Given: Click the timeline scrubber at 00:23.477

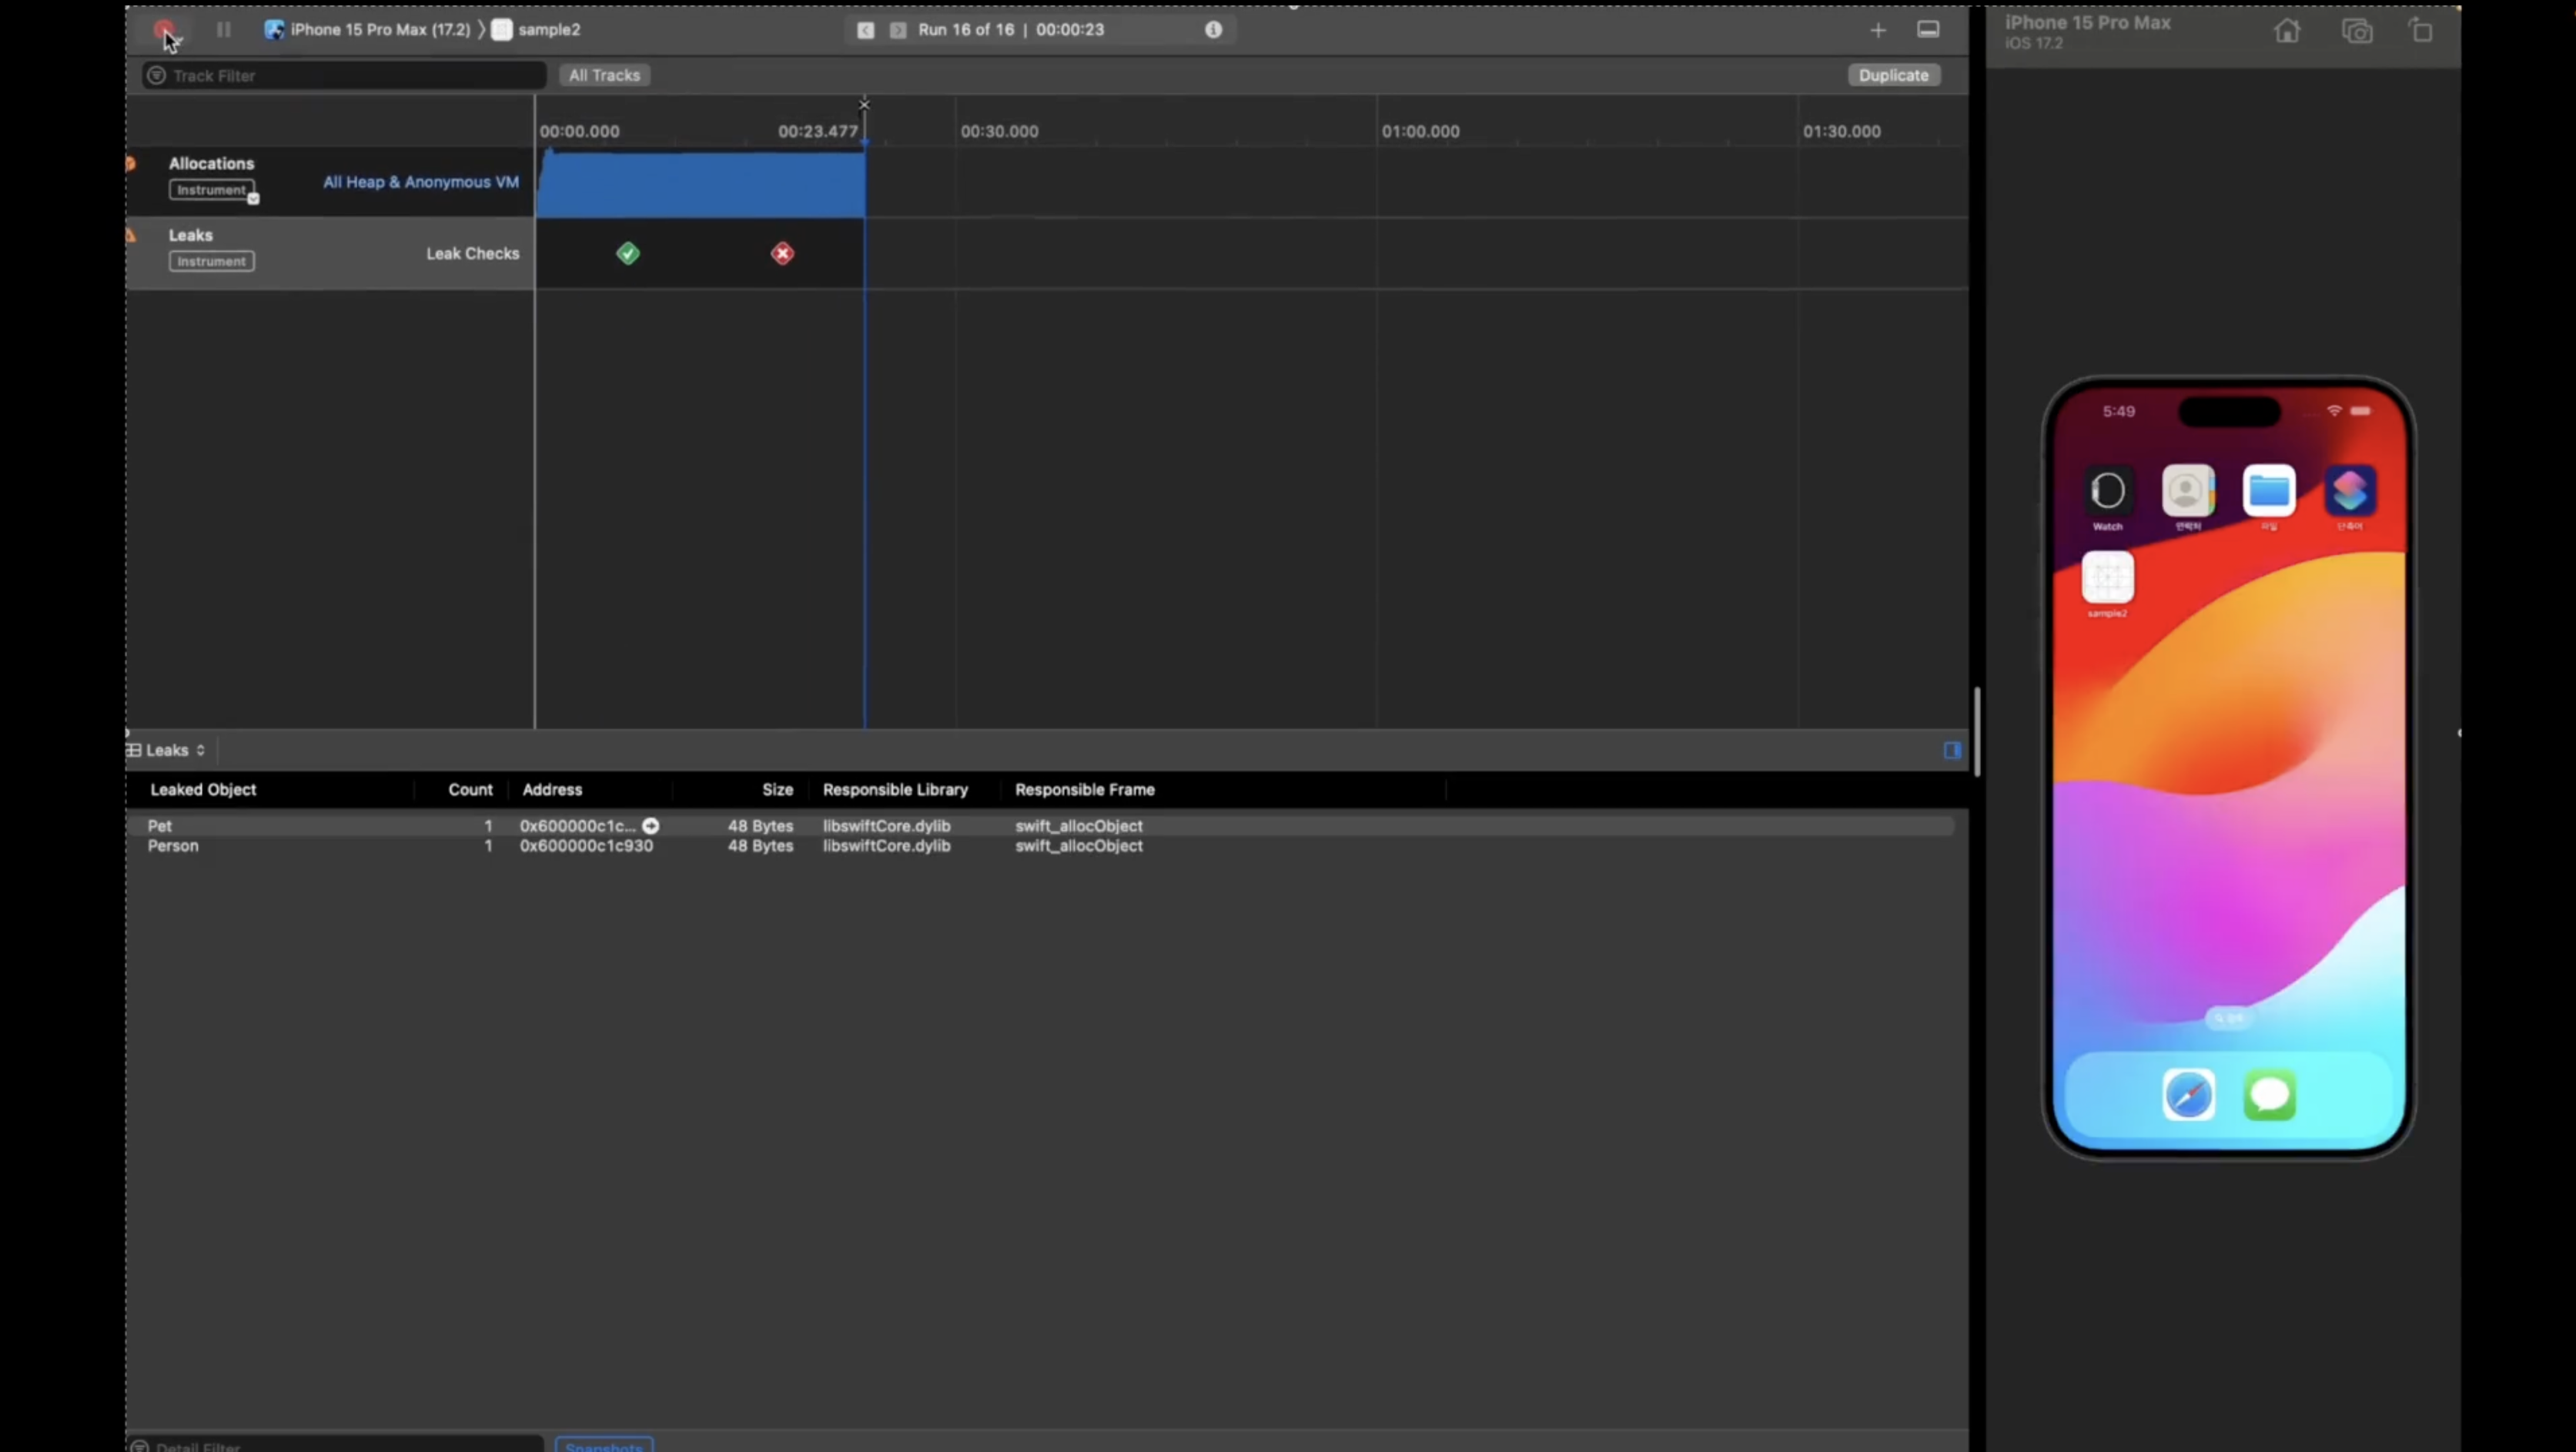Looking at the screenshot, I should (864, 131).
